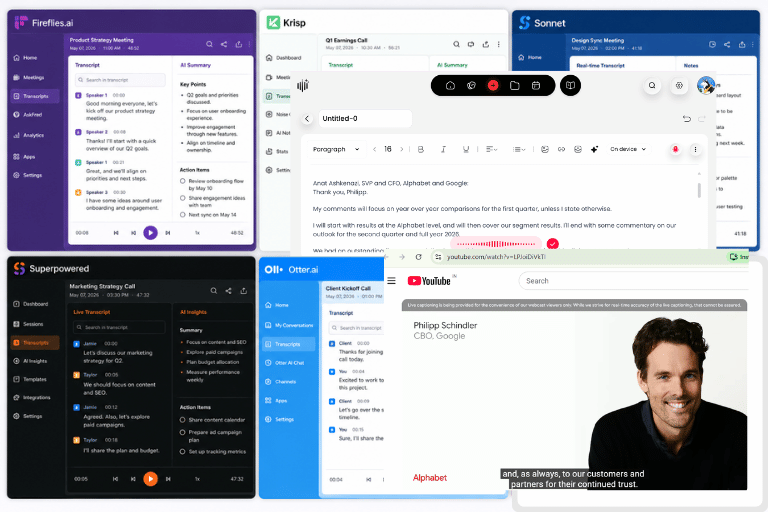Open the Paragraph style dropdown

click(x=336, y=149)
